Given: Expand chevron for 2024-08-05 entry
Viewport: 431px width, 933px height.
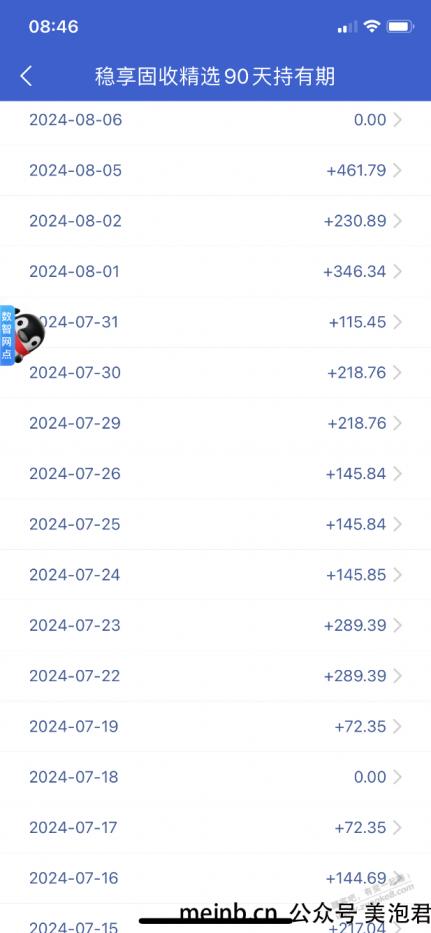Looking at the screenshot, I should click(x=398, y=171).
